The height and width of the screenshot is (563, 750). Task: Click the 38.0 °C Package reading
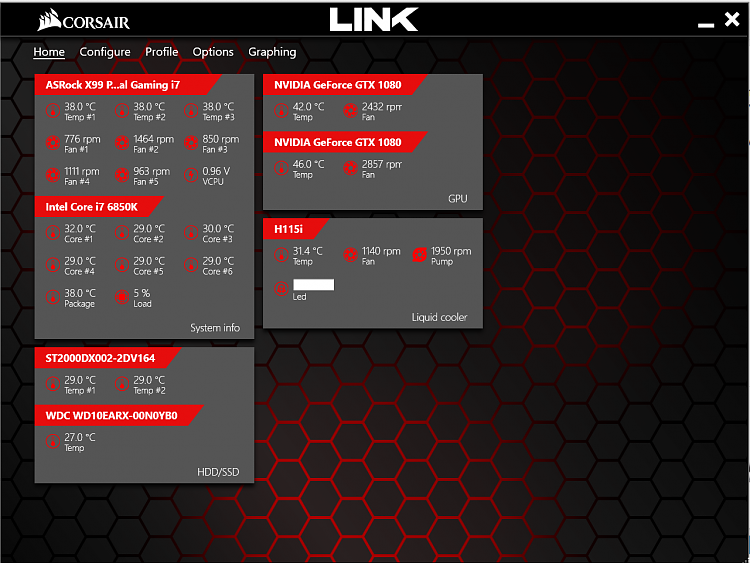(80, 293)
